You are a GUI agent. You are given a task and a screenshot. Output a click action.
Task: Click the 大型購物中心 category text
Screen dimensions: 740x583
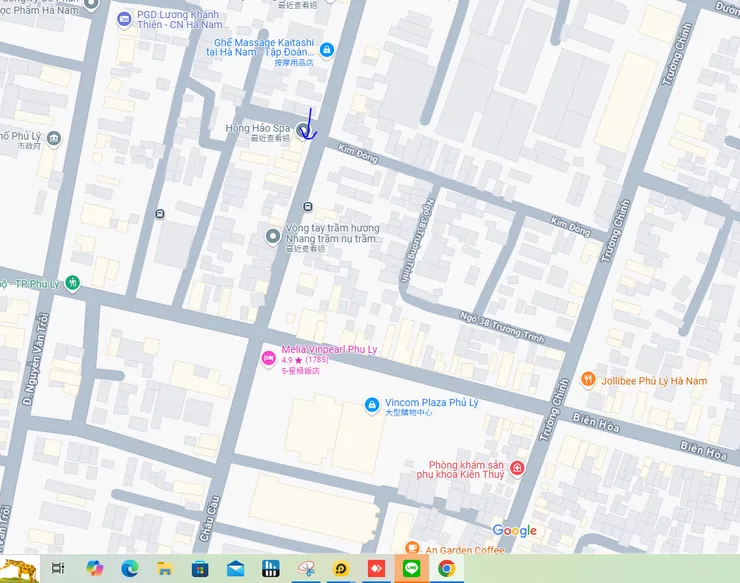[408, 413]
